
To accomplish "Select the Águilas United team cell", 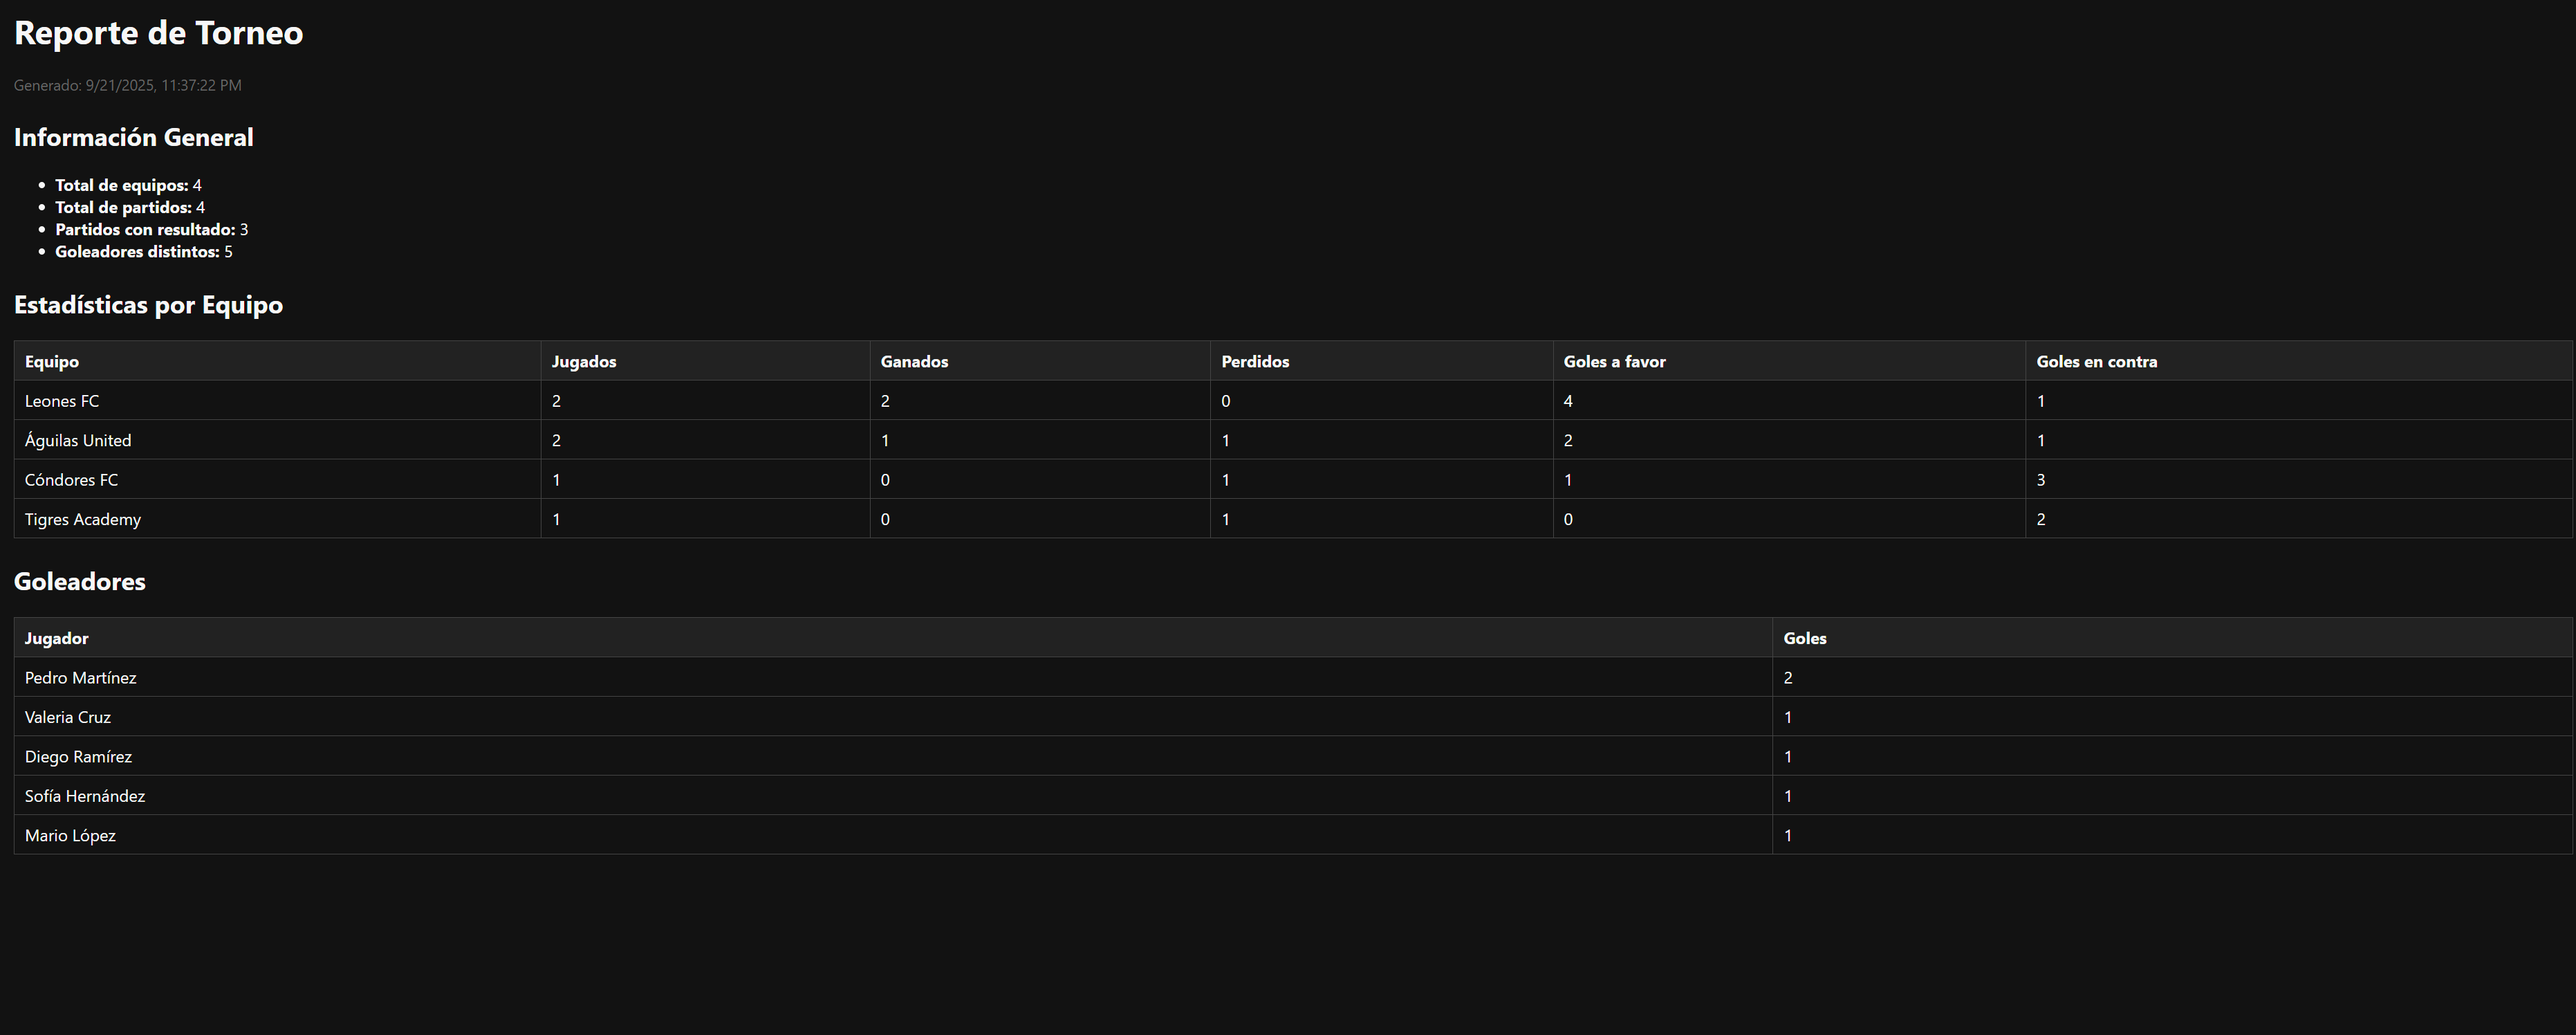I will coord(78,440).
